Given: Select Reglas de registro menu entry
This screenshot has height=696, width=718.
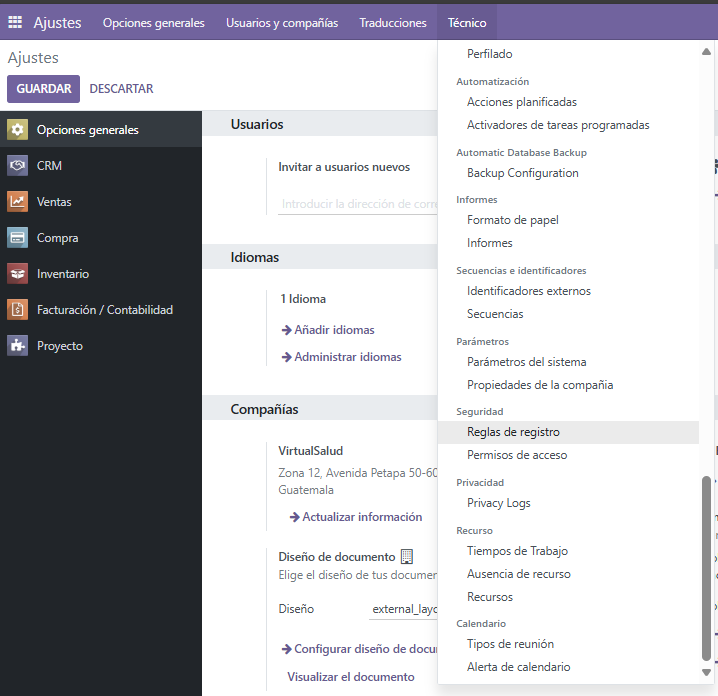Looking at the screenshot, I should point(513,432).
